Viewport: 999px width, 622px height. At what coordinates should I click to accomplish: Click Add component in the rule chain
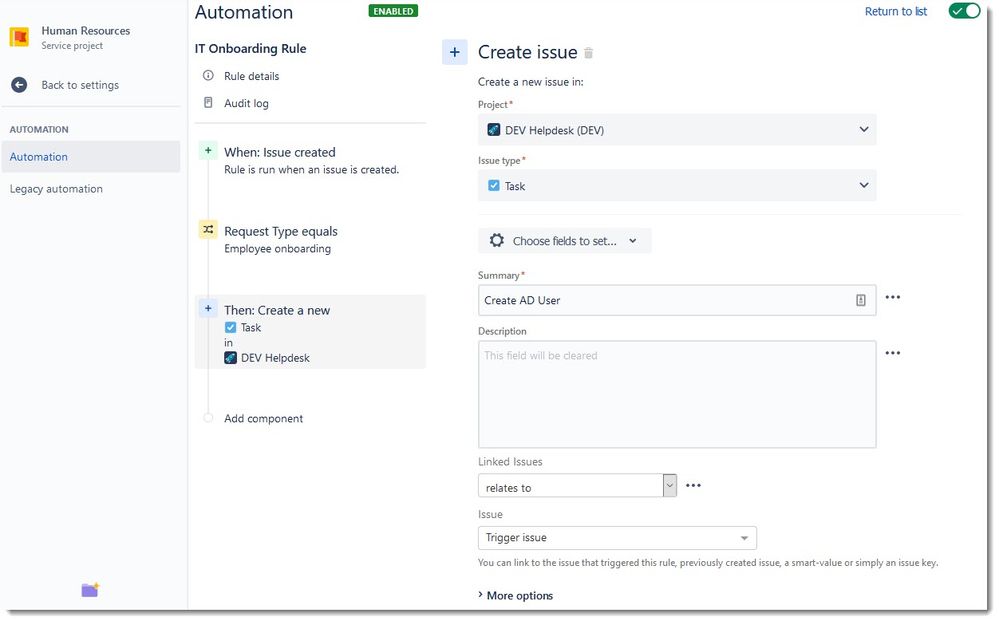[263, 419]
